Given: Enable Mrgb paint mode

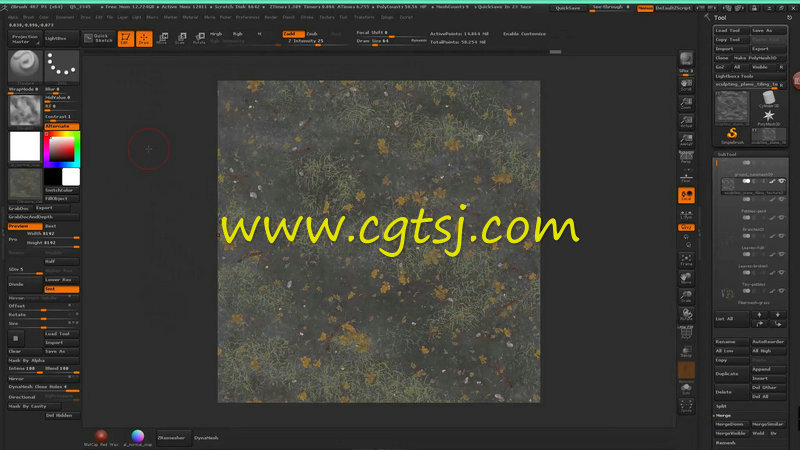Looking at the screenshot, I should (x=216, y=34).
